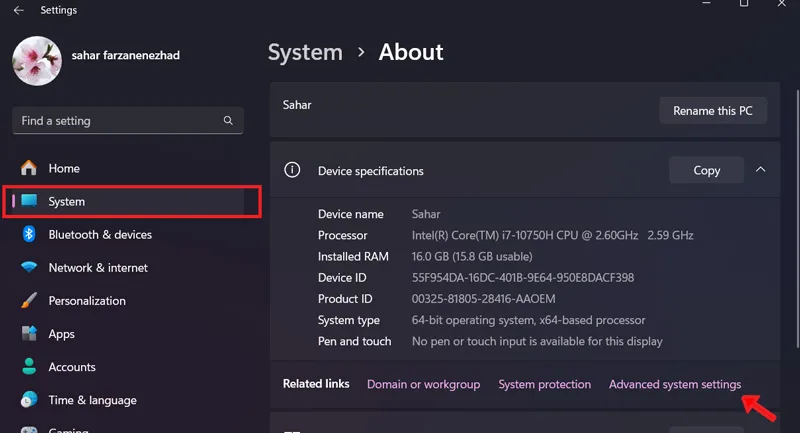Image resolution: width=800 pixels, height=433 pixels.
Task: Click Rename this PC button
Action: [x=713, y=111]
